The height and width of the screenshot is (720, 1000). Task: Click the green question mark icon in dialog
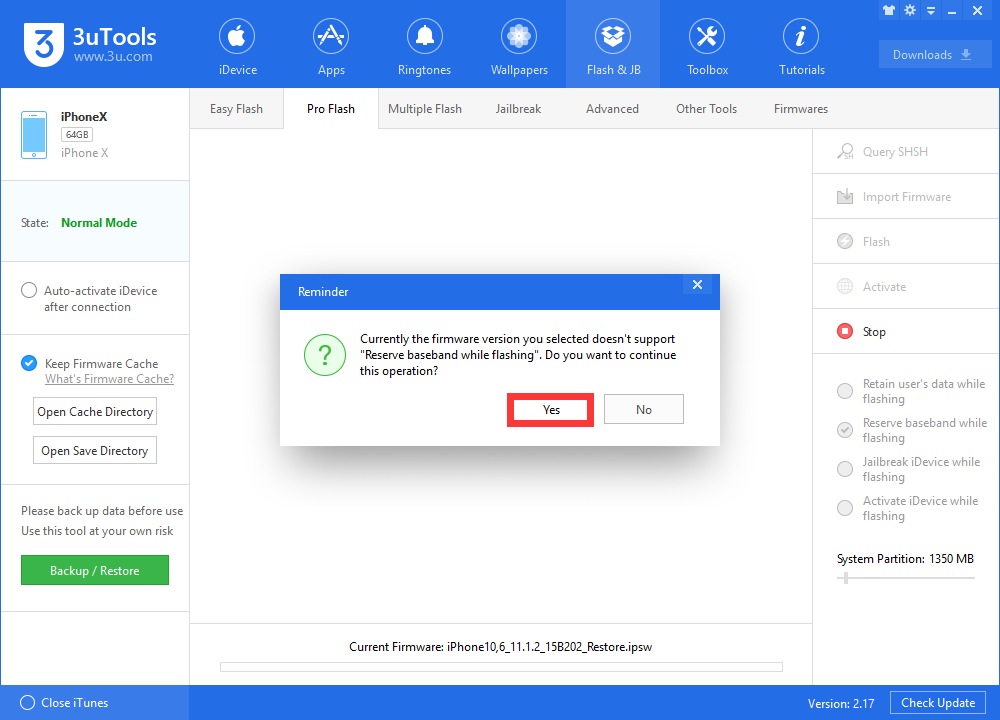(325, 355)
